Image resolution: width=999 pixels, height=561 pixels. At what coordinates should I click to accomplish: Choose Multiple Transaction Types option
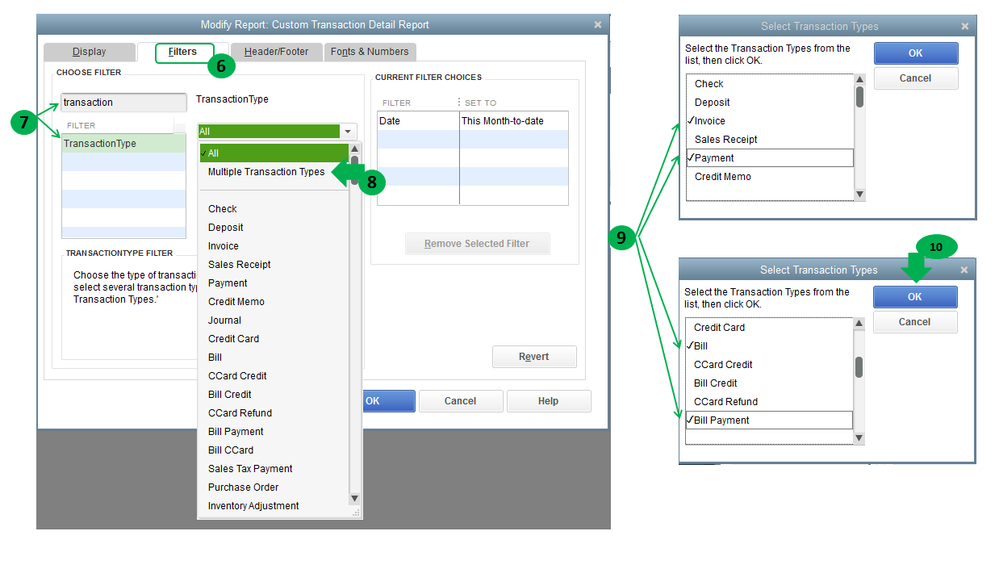coord(266,172)
